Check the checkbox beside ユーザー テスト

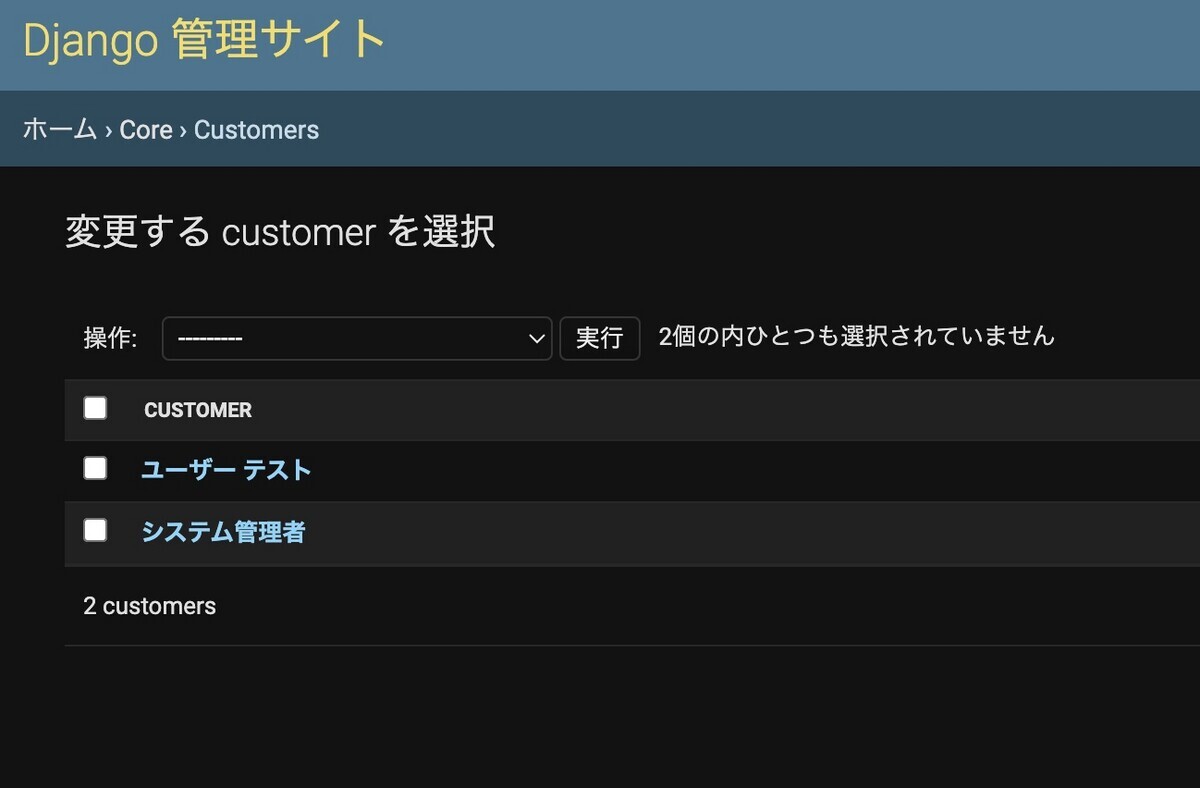point(95,468)
